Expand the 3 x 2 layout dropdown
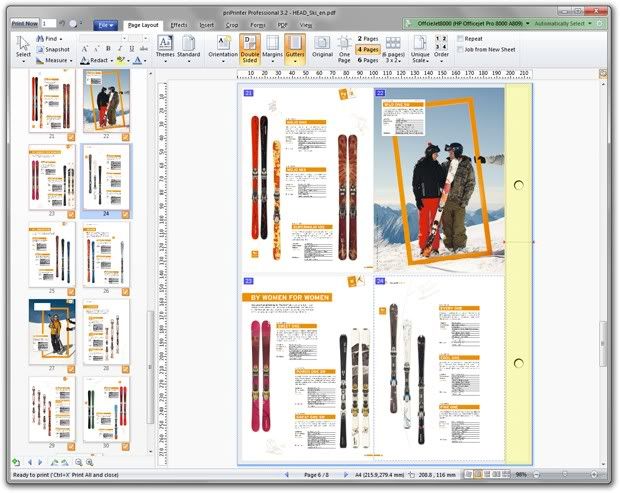Image resolution: width=620 pixels, height=493 pixels. coord(393,60)
